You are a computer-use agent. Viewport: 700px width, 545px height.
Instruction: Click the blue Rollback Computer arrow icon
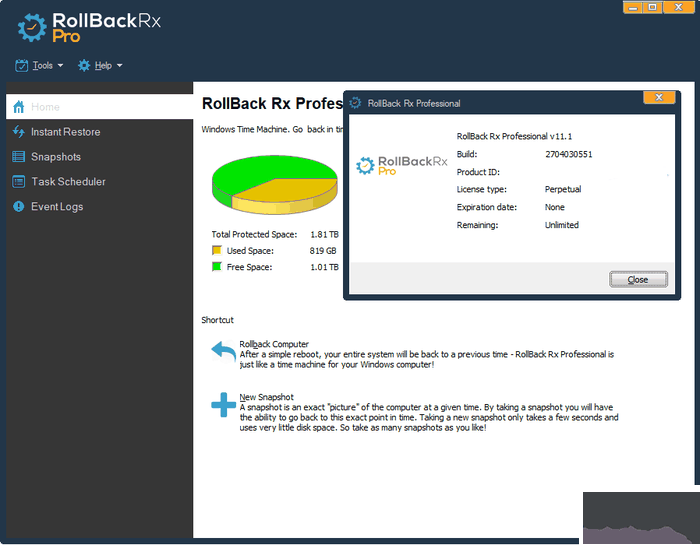[222, 352]
